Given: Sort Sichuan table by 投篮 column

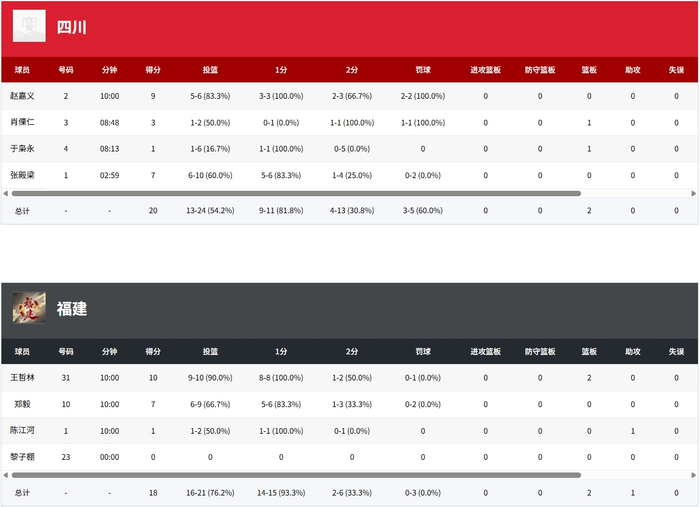Looking at the screenshot, I should [210, 70].
